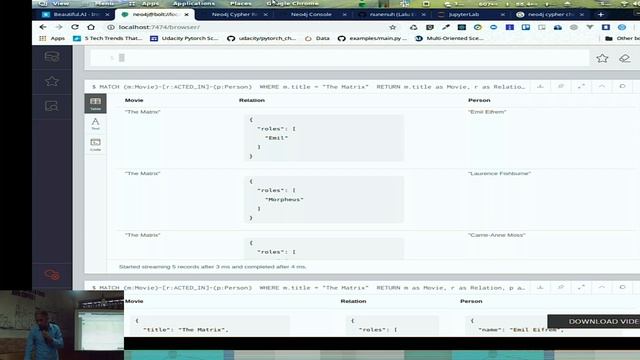Click the Movie column header in first table
Image resolution: width=640 pixels, height=360 pixels.
pos(134,100)
